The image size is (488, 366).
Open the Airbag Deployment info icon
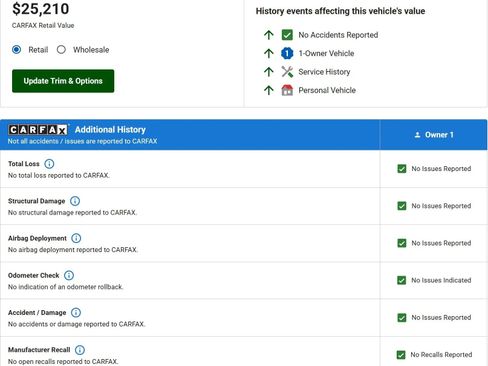click(76, 238)
